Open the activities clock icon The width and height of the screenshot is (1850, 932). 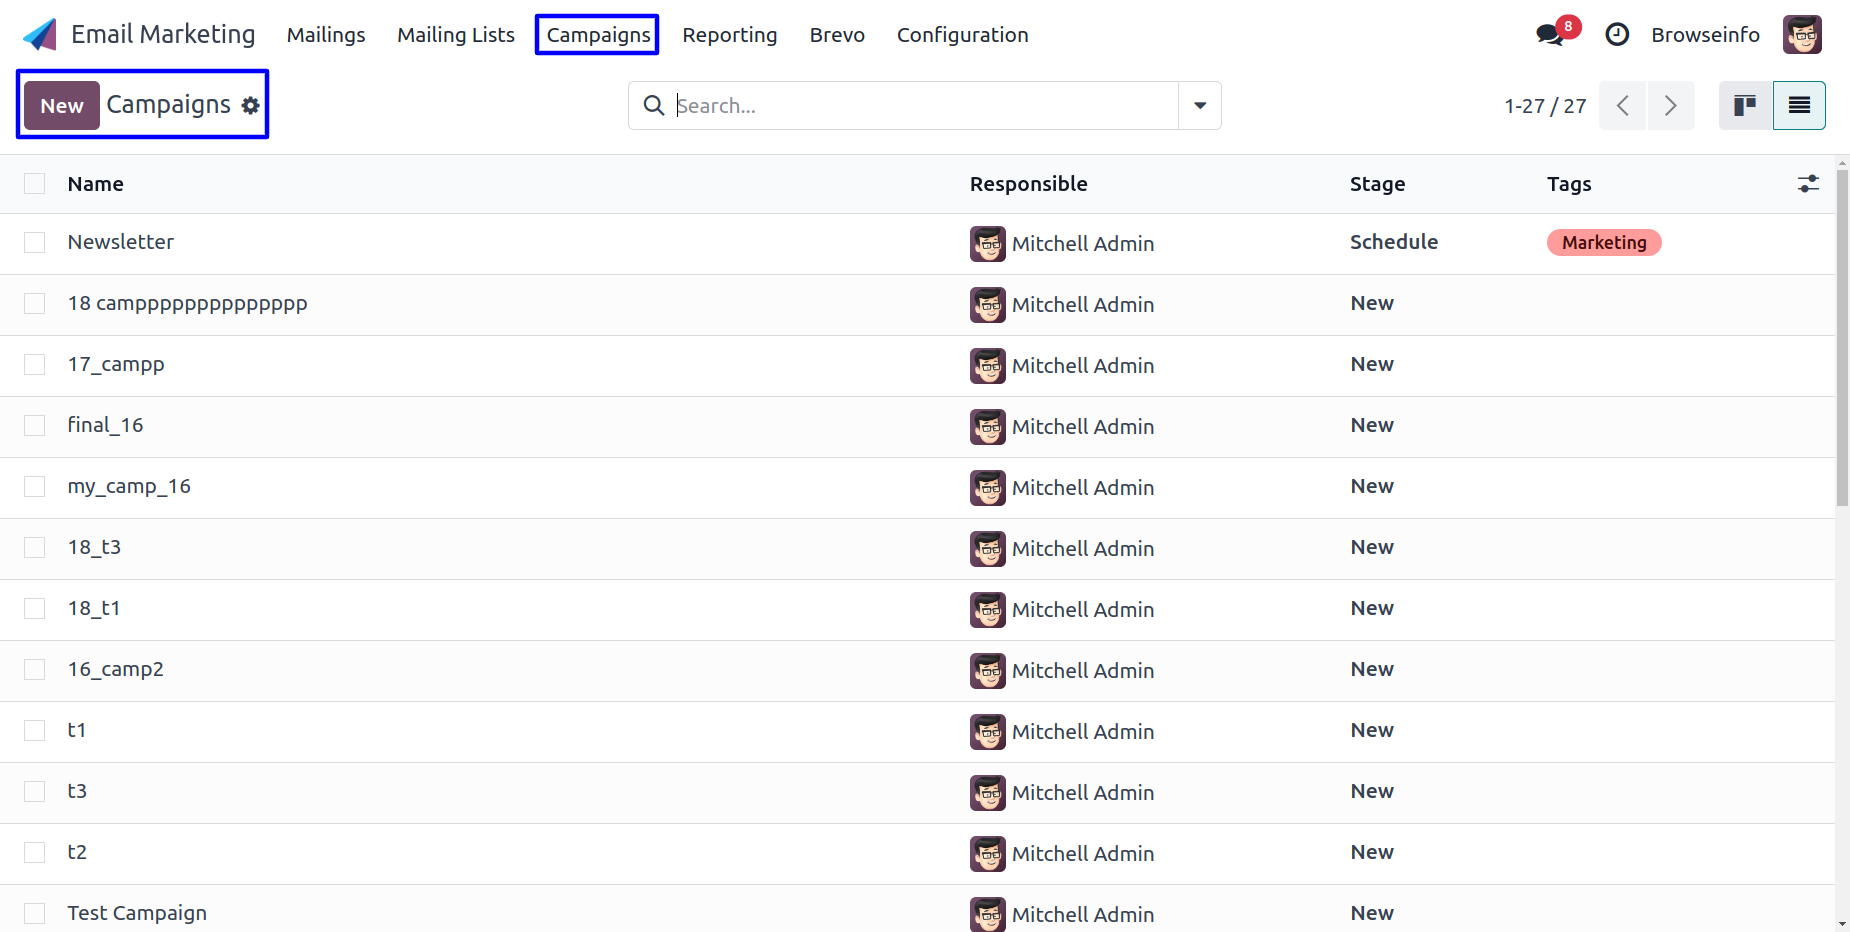click(1617, 35)
